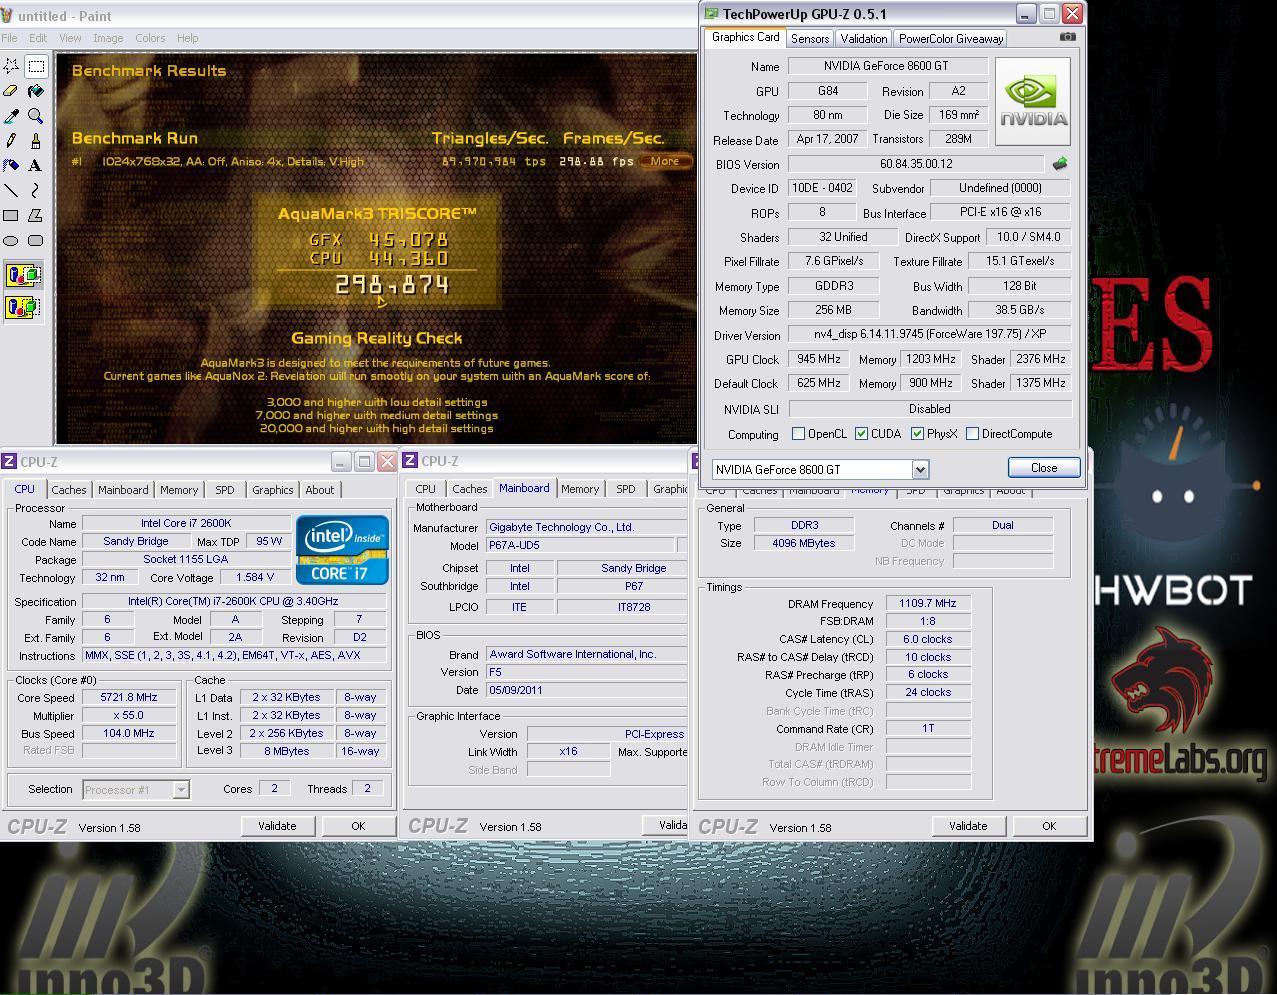This screenshot has height=995, width=1277.
Task: Switch to the GPU-Z Validation tab
Action: [863, 39]
